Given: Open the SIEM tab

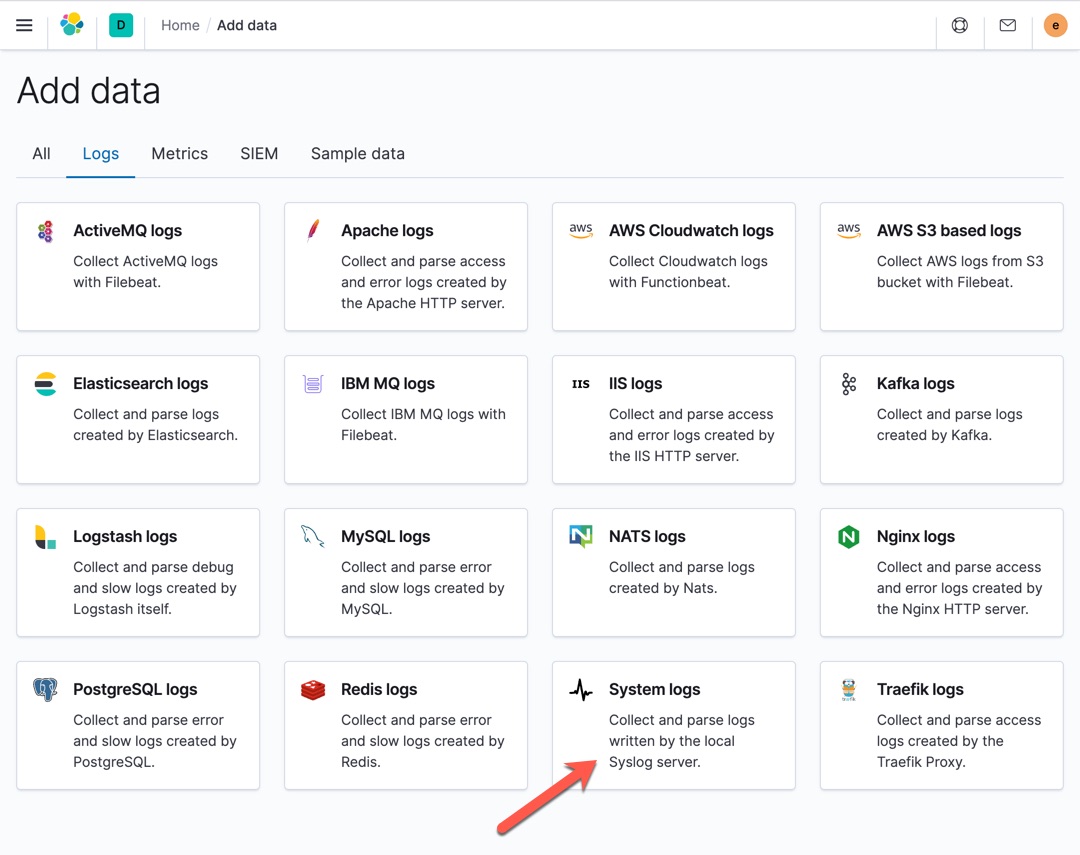Looking at the screenshot, I should [x=259, y=154].
